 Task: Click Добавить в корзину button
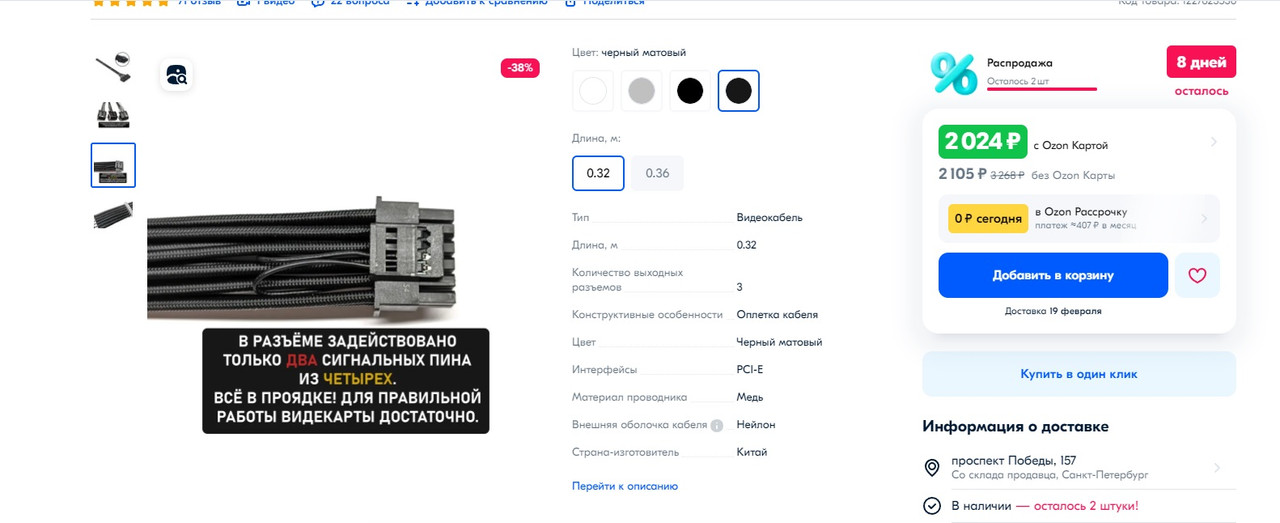tap(1053, 275)
